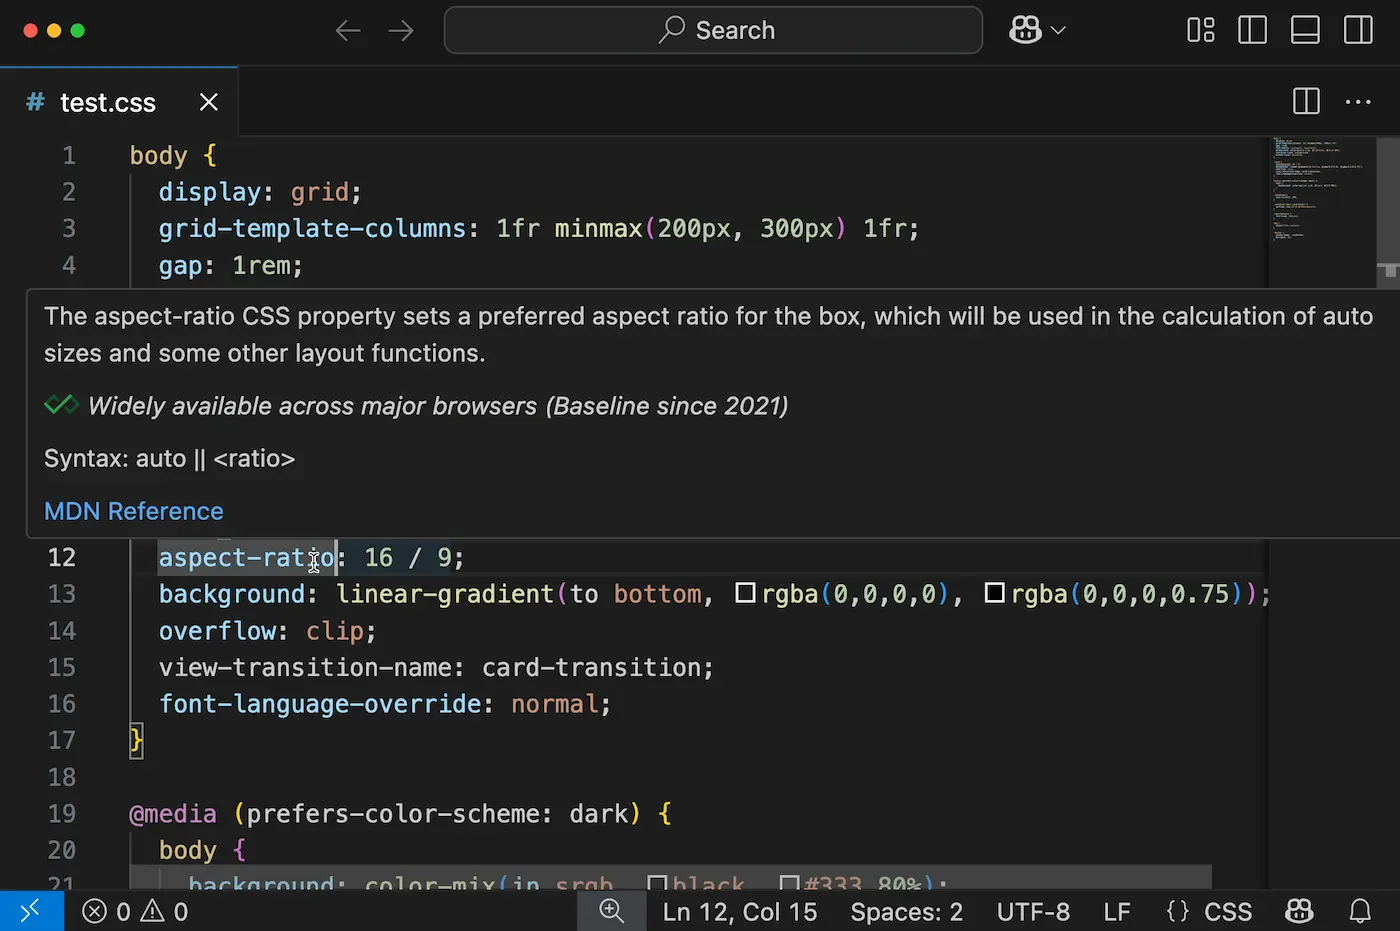Click the rgba color swatch on line 13

coord(745,593)
